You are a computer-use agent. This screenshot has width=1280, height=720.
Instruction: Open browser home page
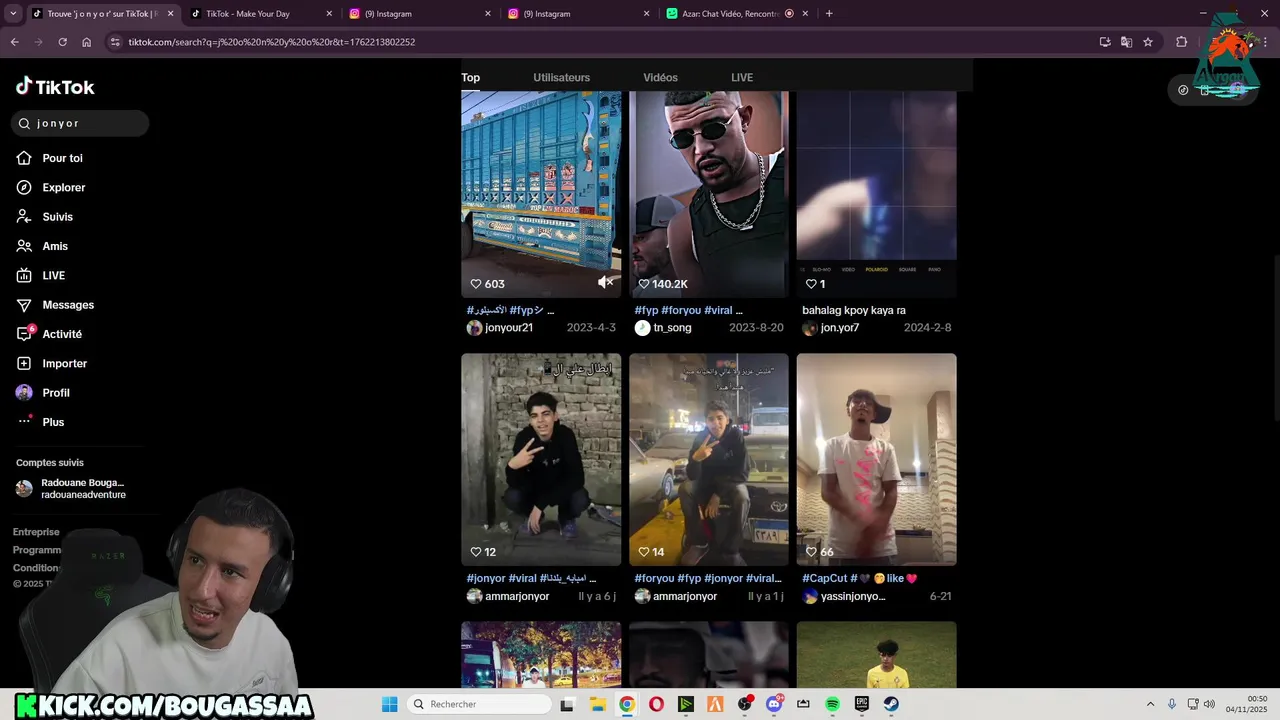86,42
